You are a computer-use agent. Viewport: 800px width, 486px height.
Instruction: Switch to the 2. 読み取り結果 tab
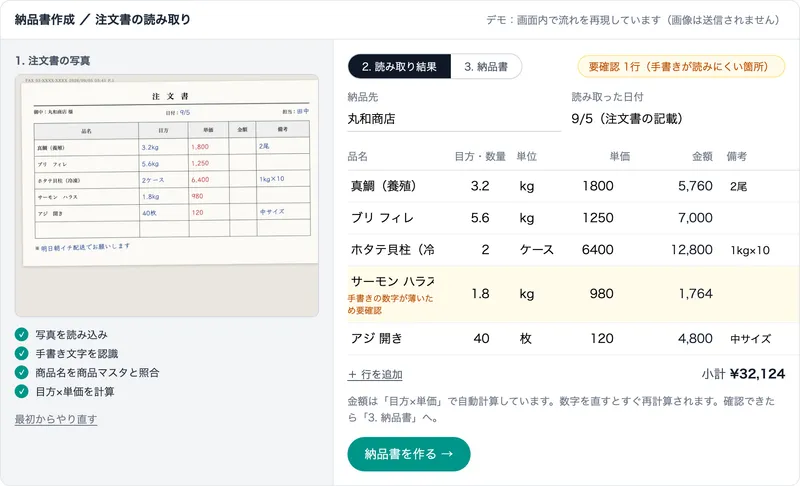[399, 66]
